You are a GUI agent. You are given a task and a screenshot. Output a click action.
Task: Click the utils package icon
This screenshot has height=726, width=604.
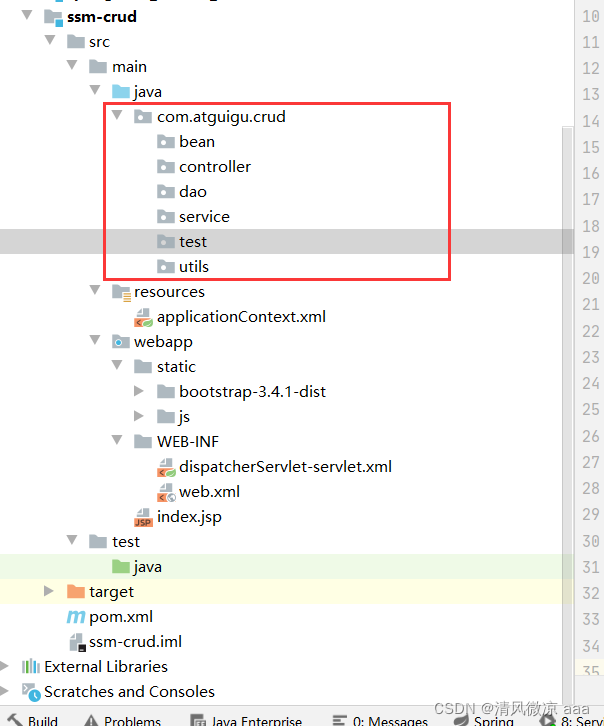tap(165, 266)
